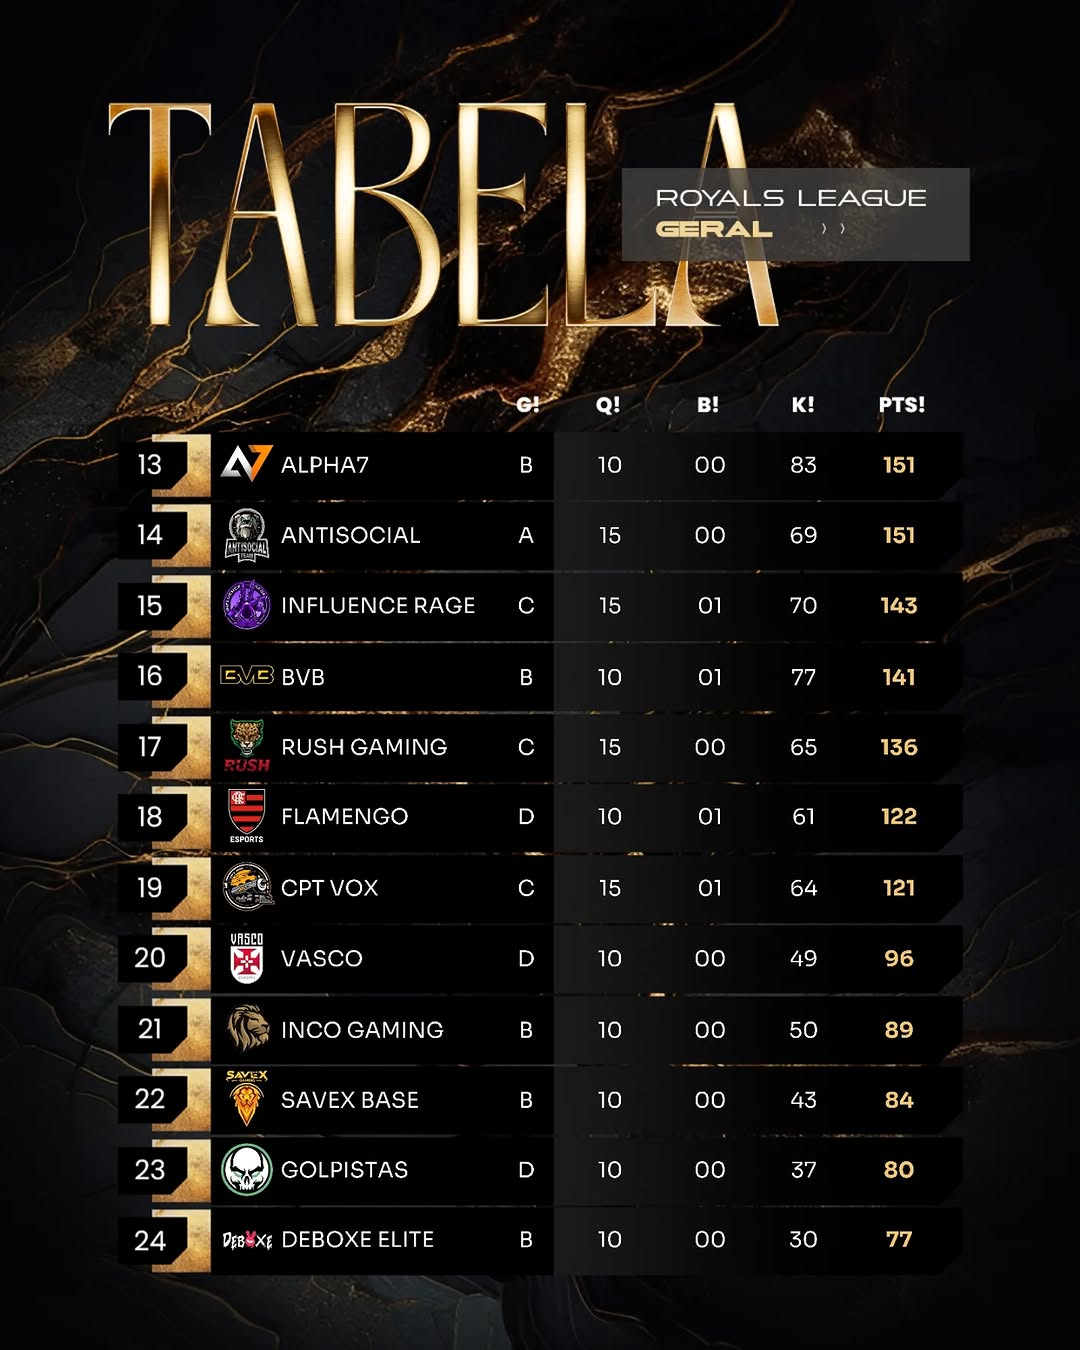The height and width of the screenshot is (1350, 1080).
Task: Select the Savex Base logo
Action: coord(246,1098)
